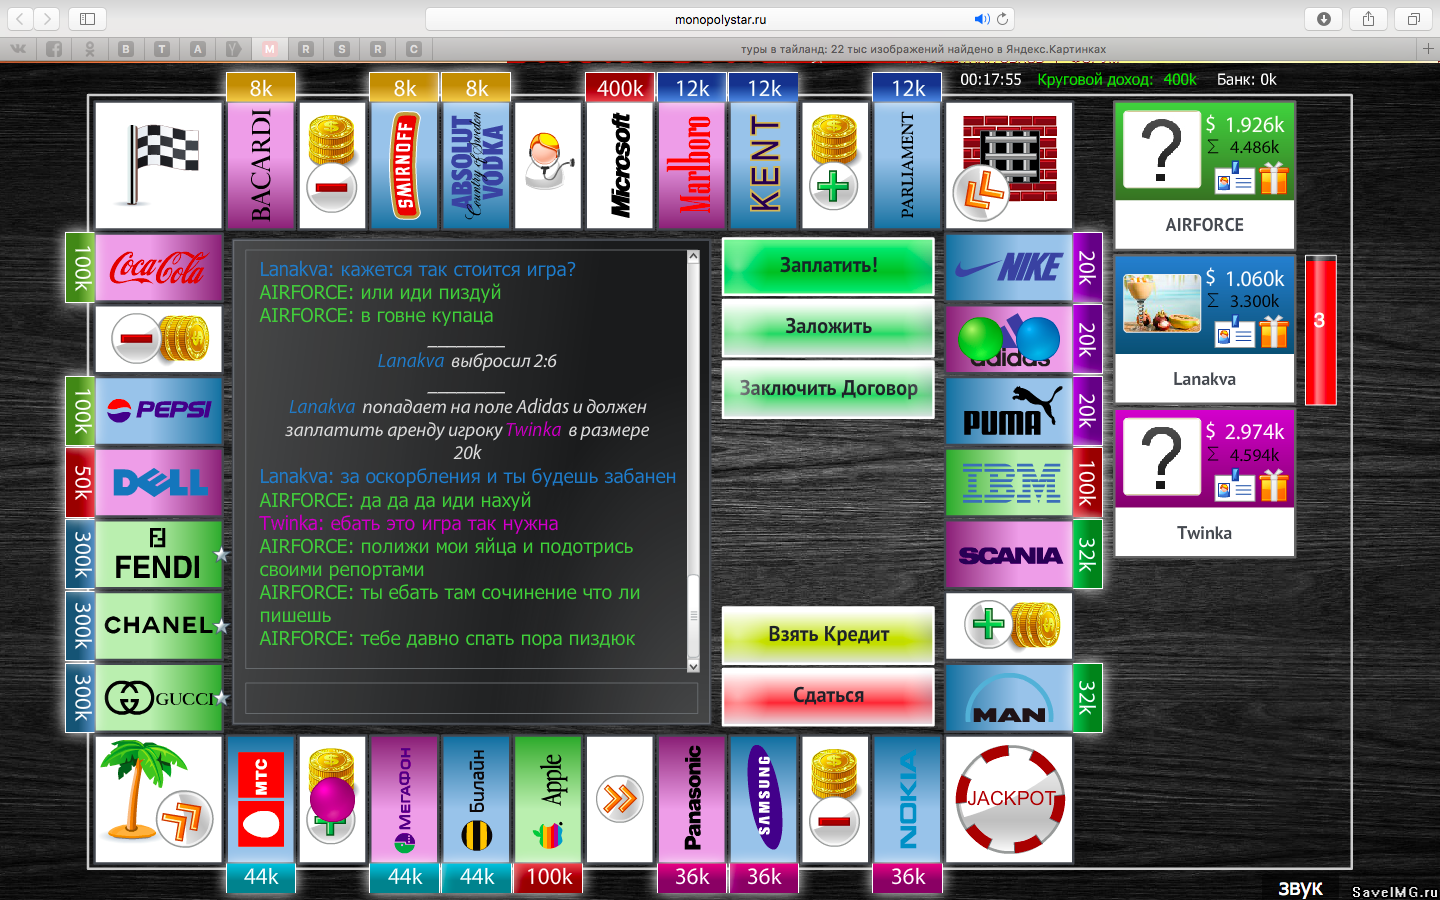Image resolution: width=1440 pixels, height=900 pixels.
Task: Click the Lanakva player avatar photo
Action: coord(1161,304)
